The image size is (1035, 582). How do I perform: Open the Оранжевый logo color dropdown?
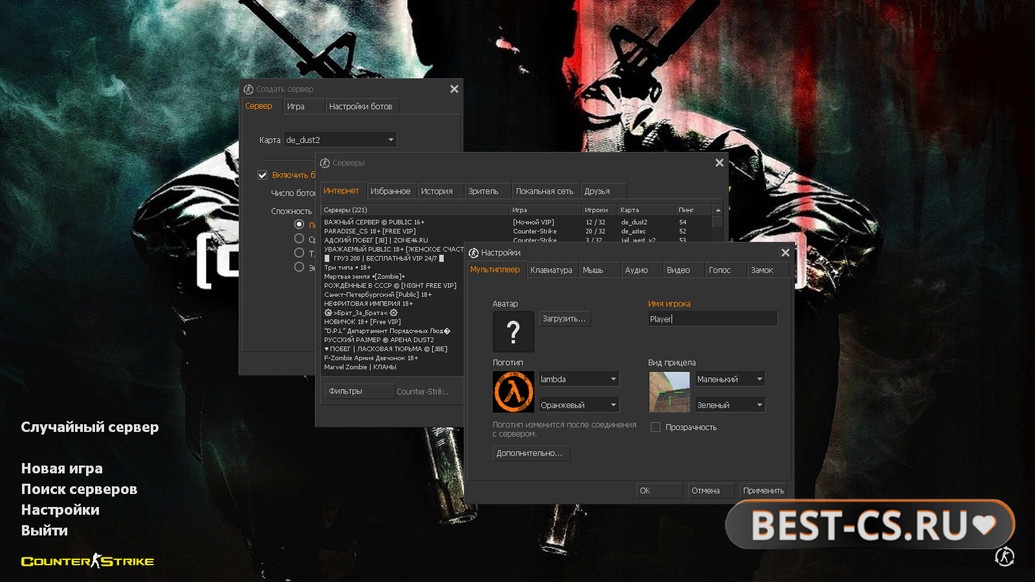[x=579, y=404]
